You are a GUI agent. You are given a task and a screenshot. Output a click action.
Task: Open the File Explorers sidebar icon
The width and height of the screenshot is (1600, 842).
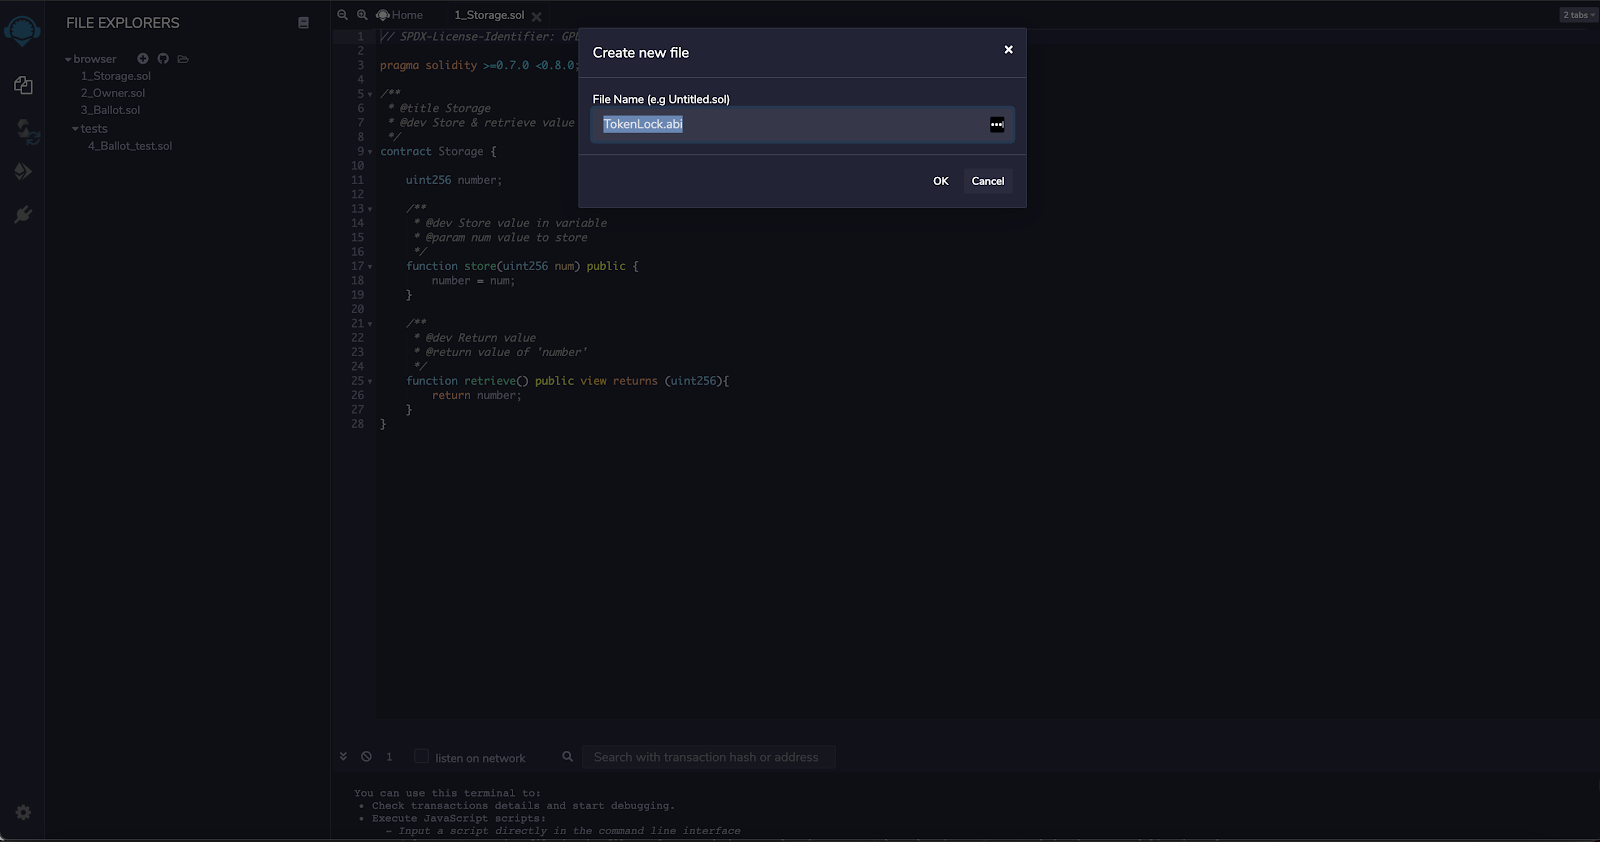coord(23,86)
